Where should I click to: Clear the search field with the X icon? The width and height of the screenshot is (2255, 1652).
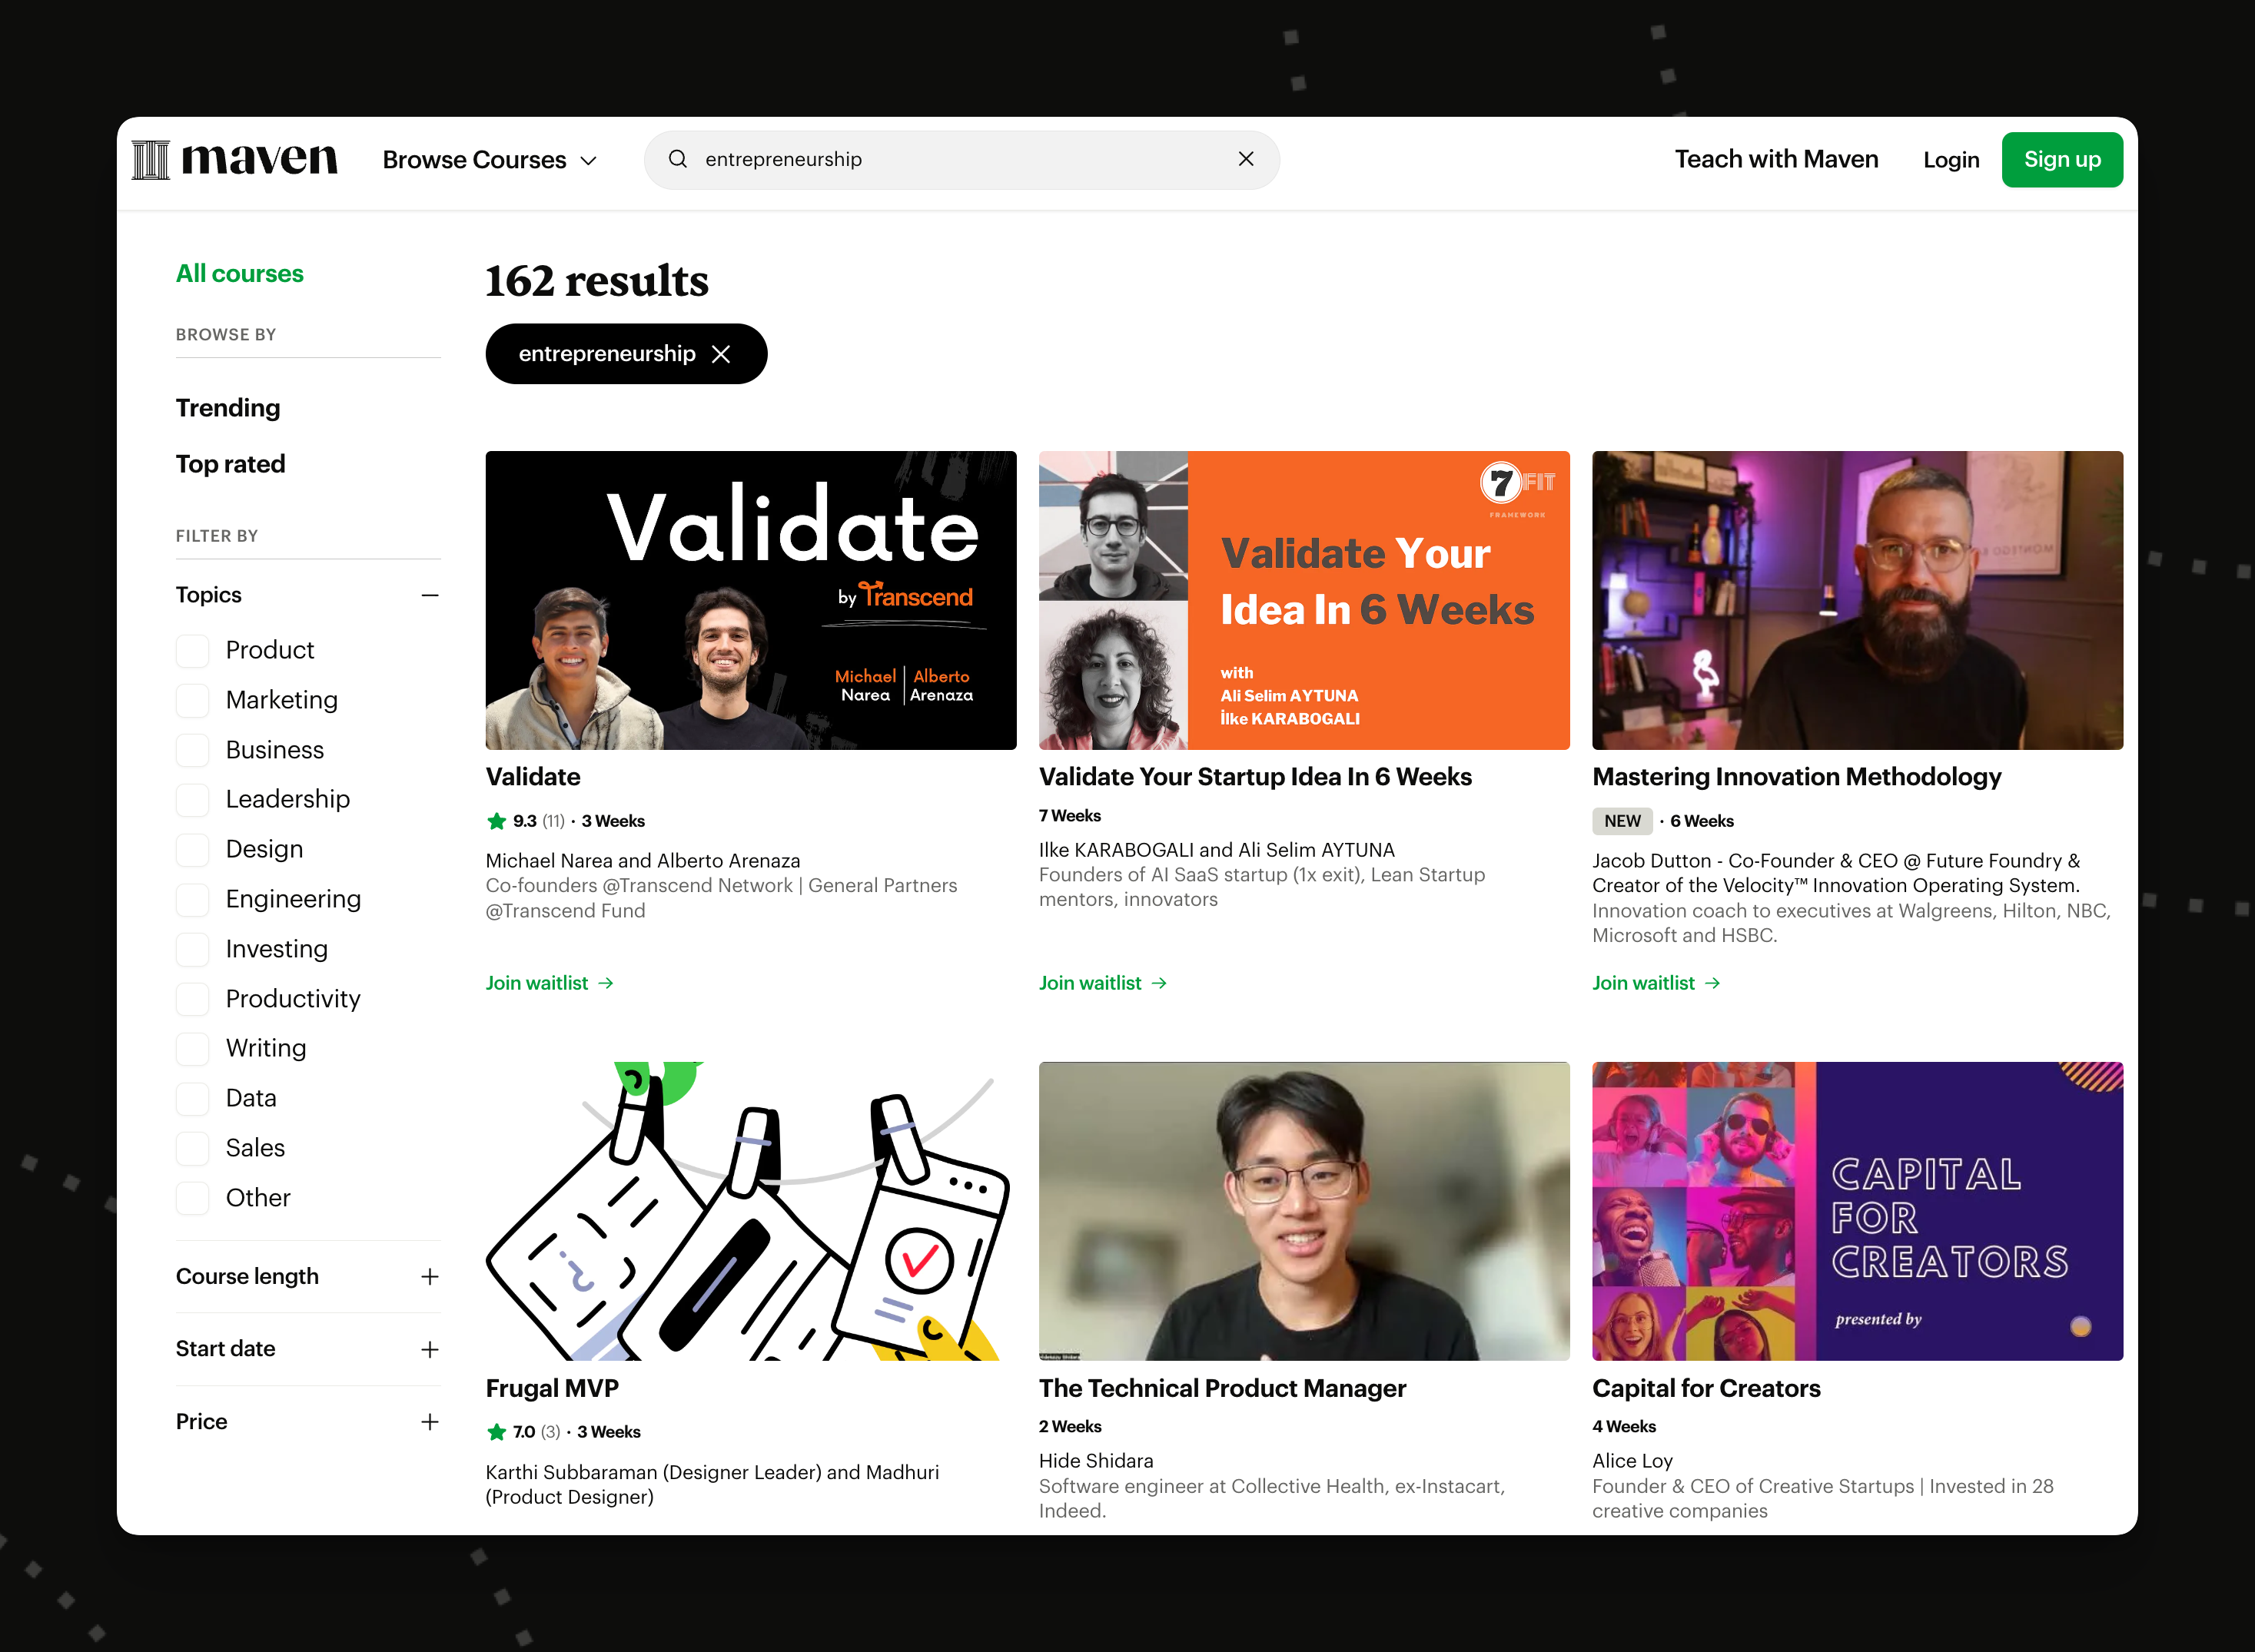1246,159
